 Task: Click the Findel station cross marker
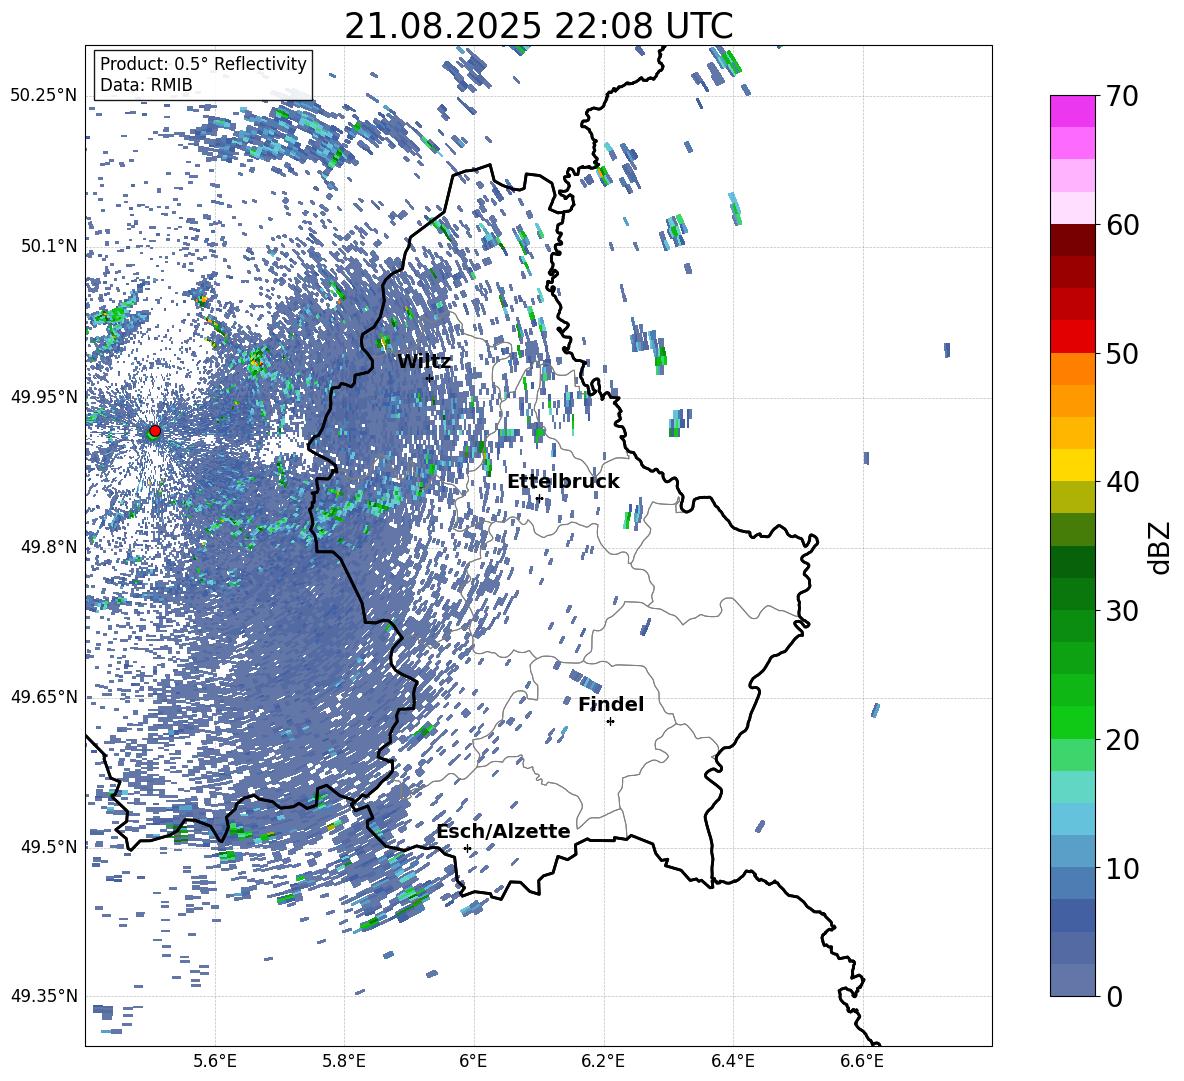pos(610,722)
